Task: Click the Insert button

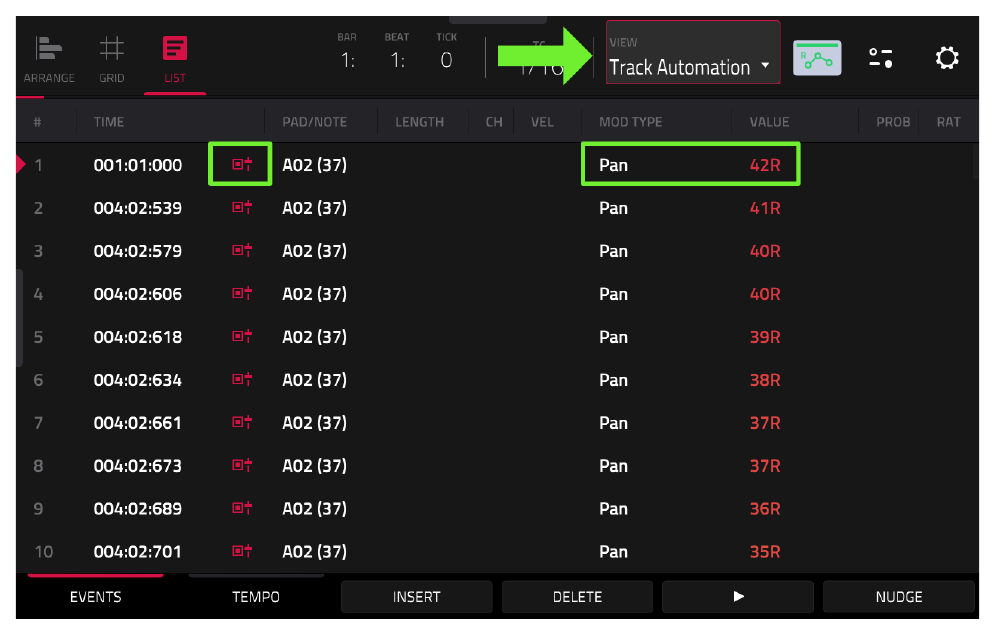Action: [417, 597]
